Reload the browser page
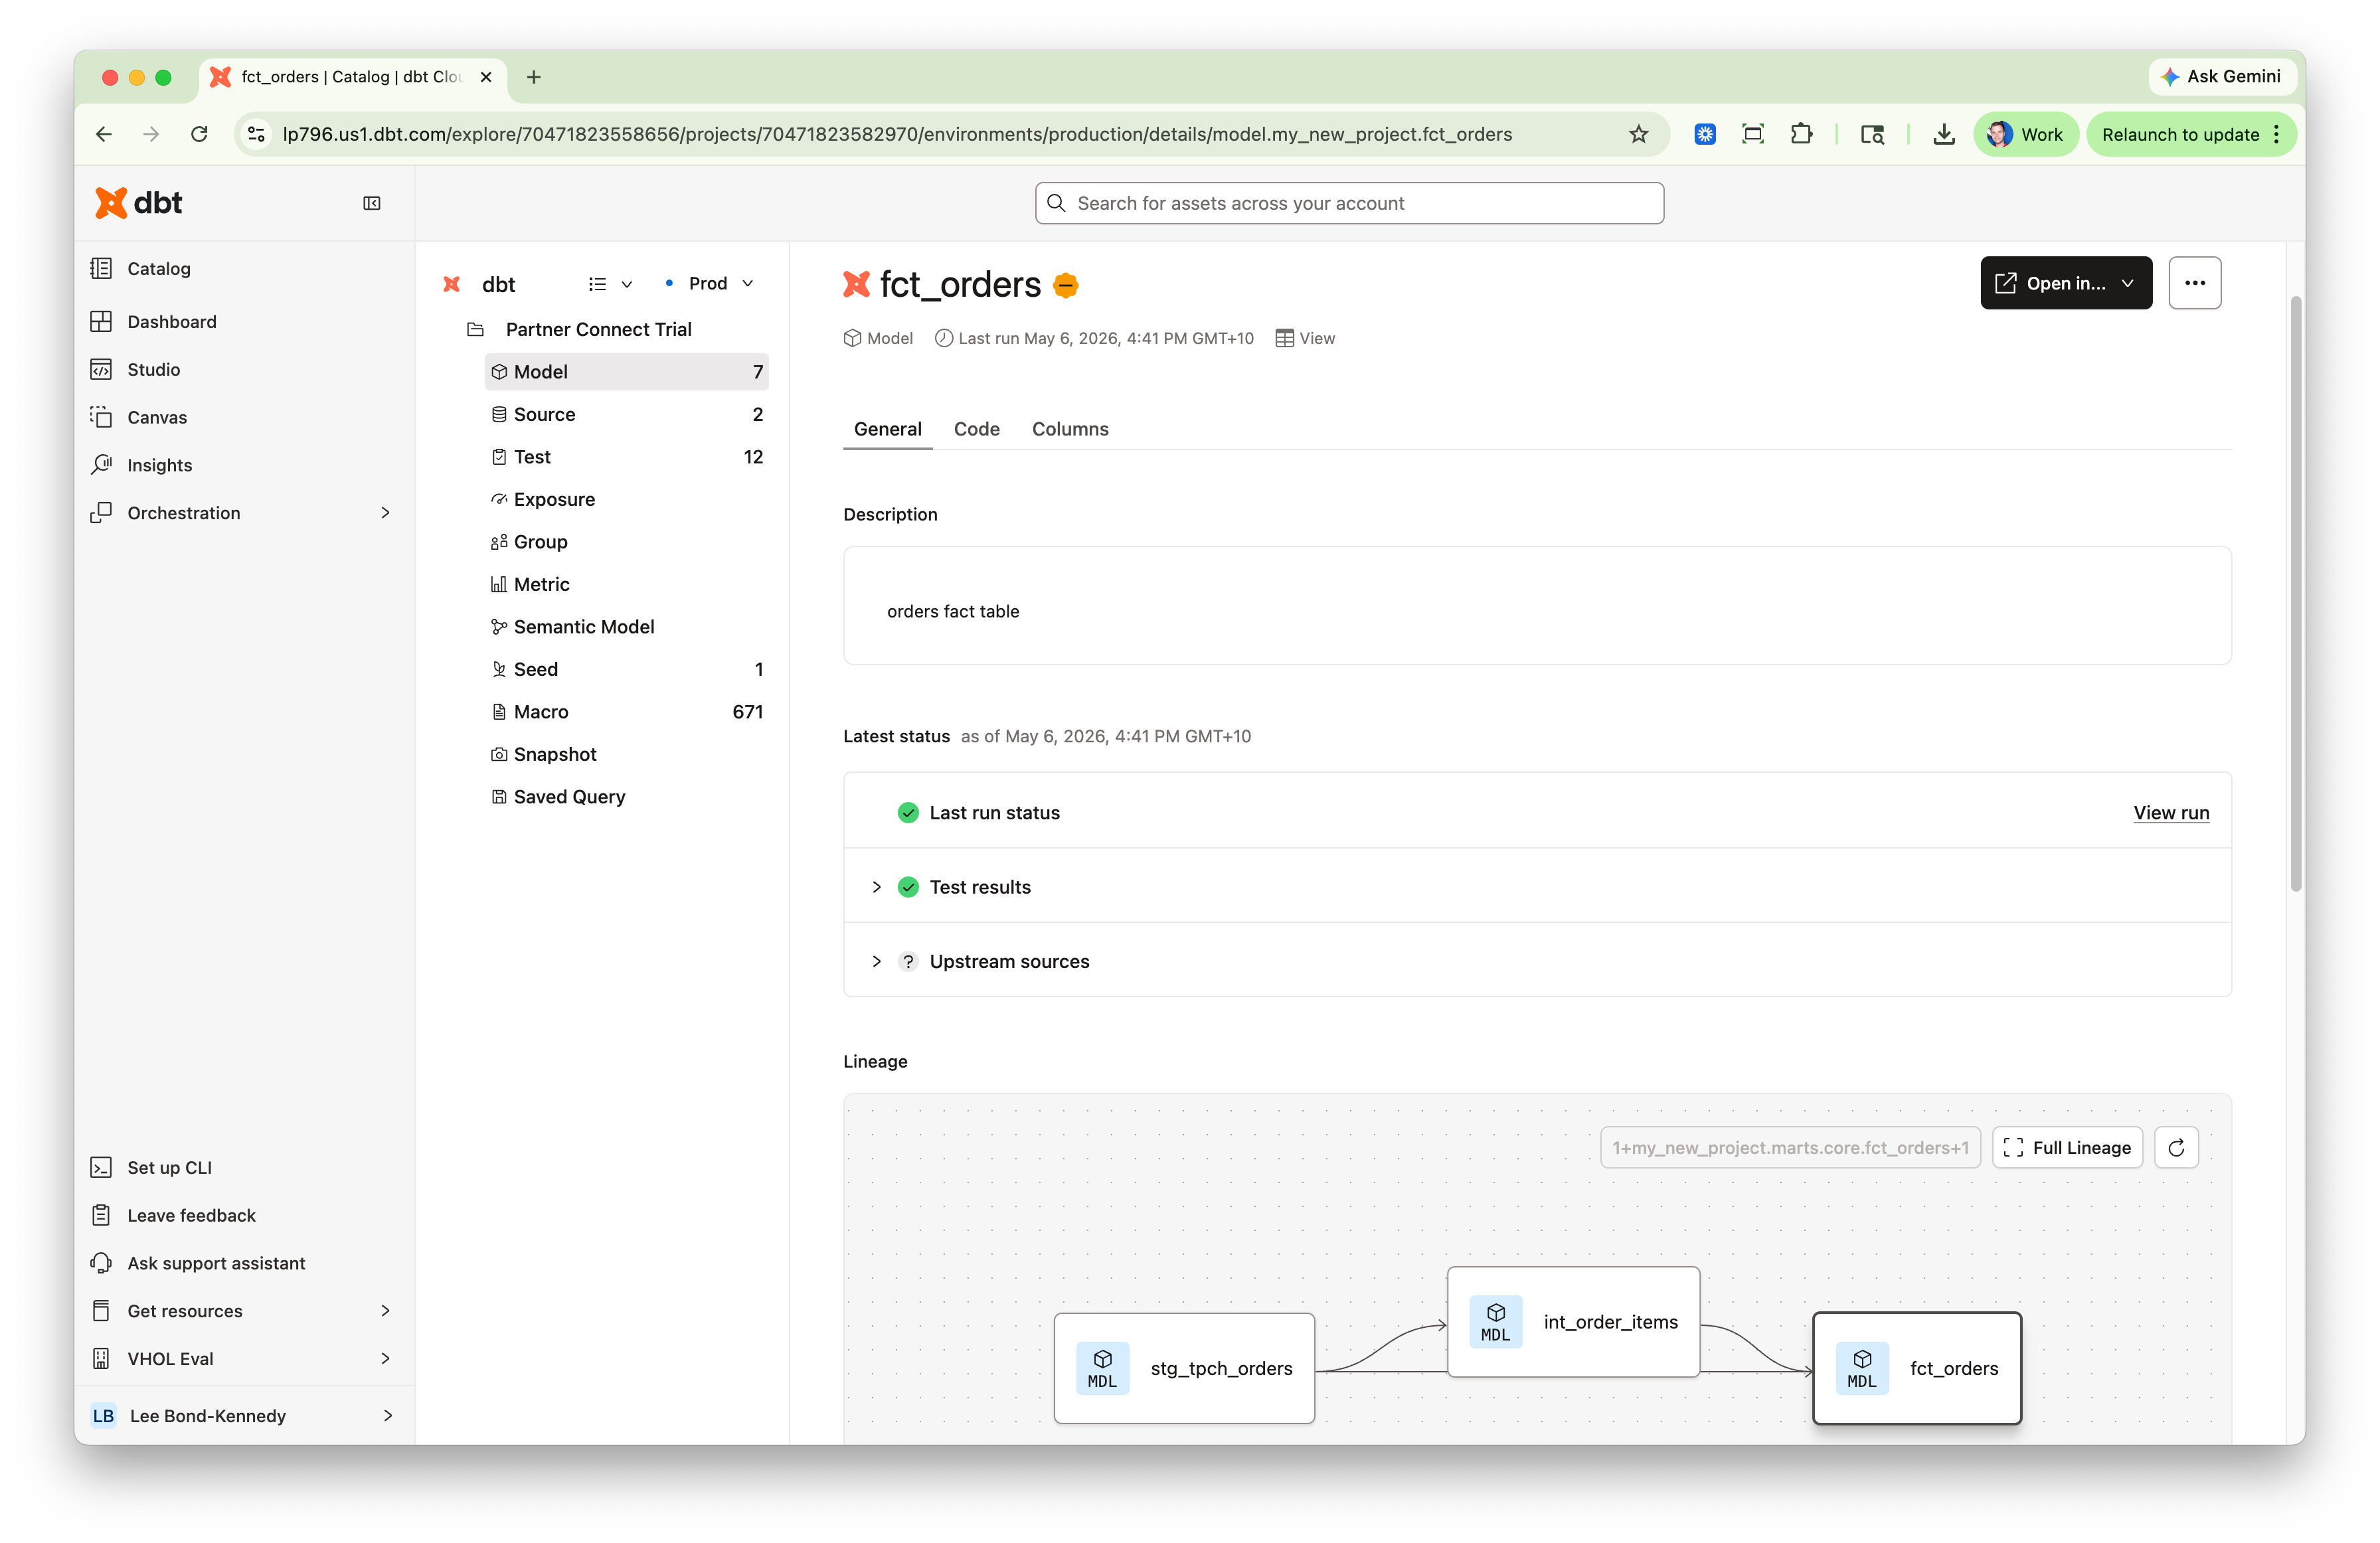 [x=200, y=134]
